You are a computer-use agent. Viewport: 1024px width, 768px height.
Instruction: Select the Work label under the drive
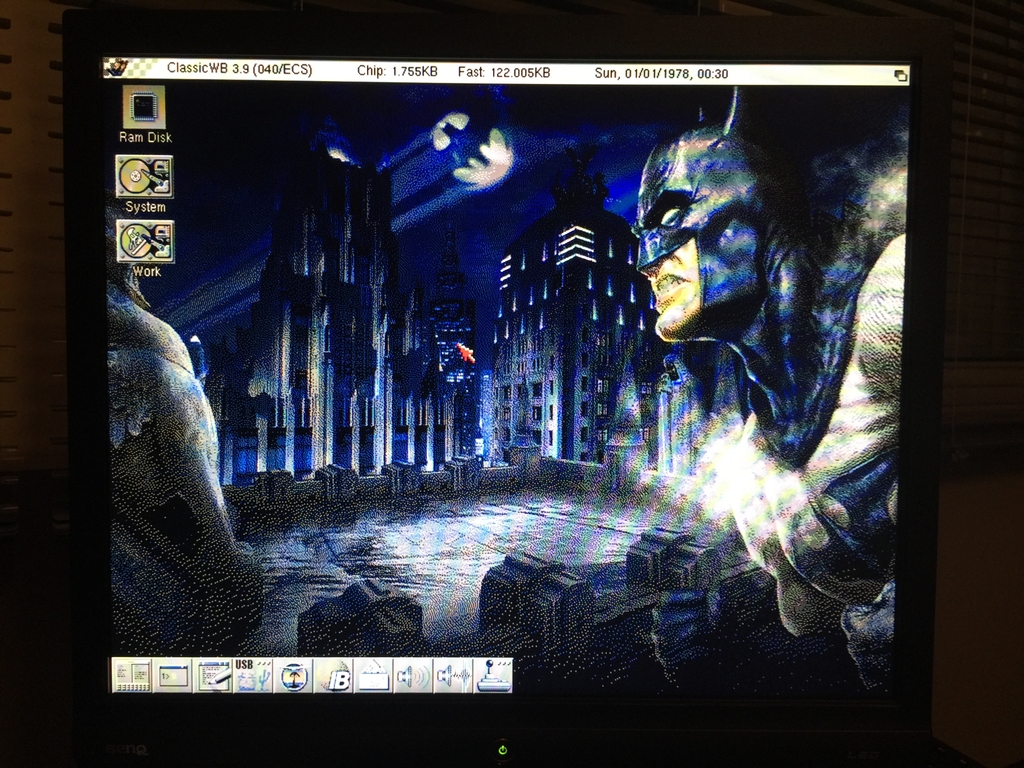(x=146, y=271)
